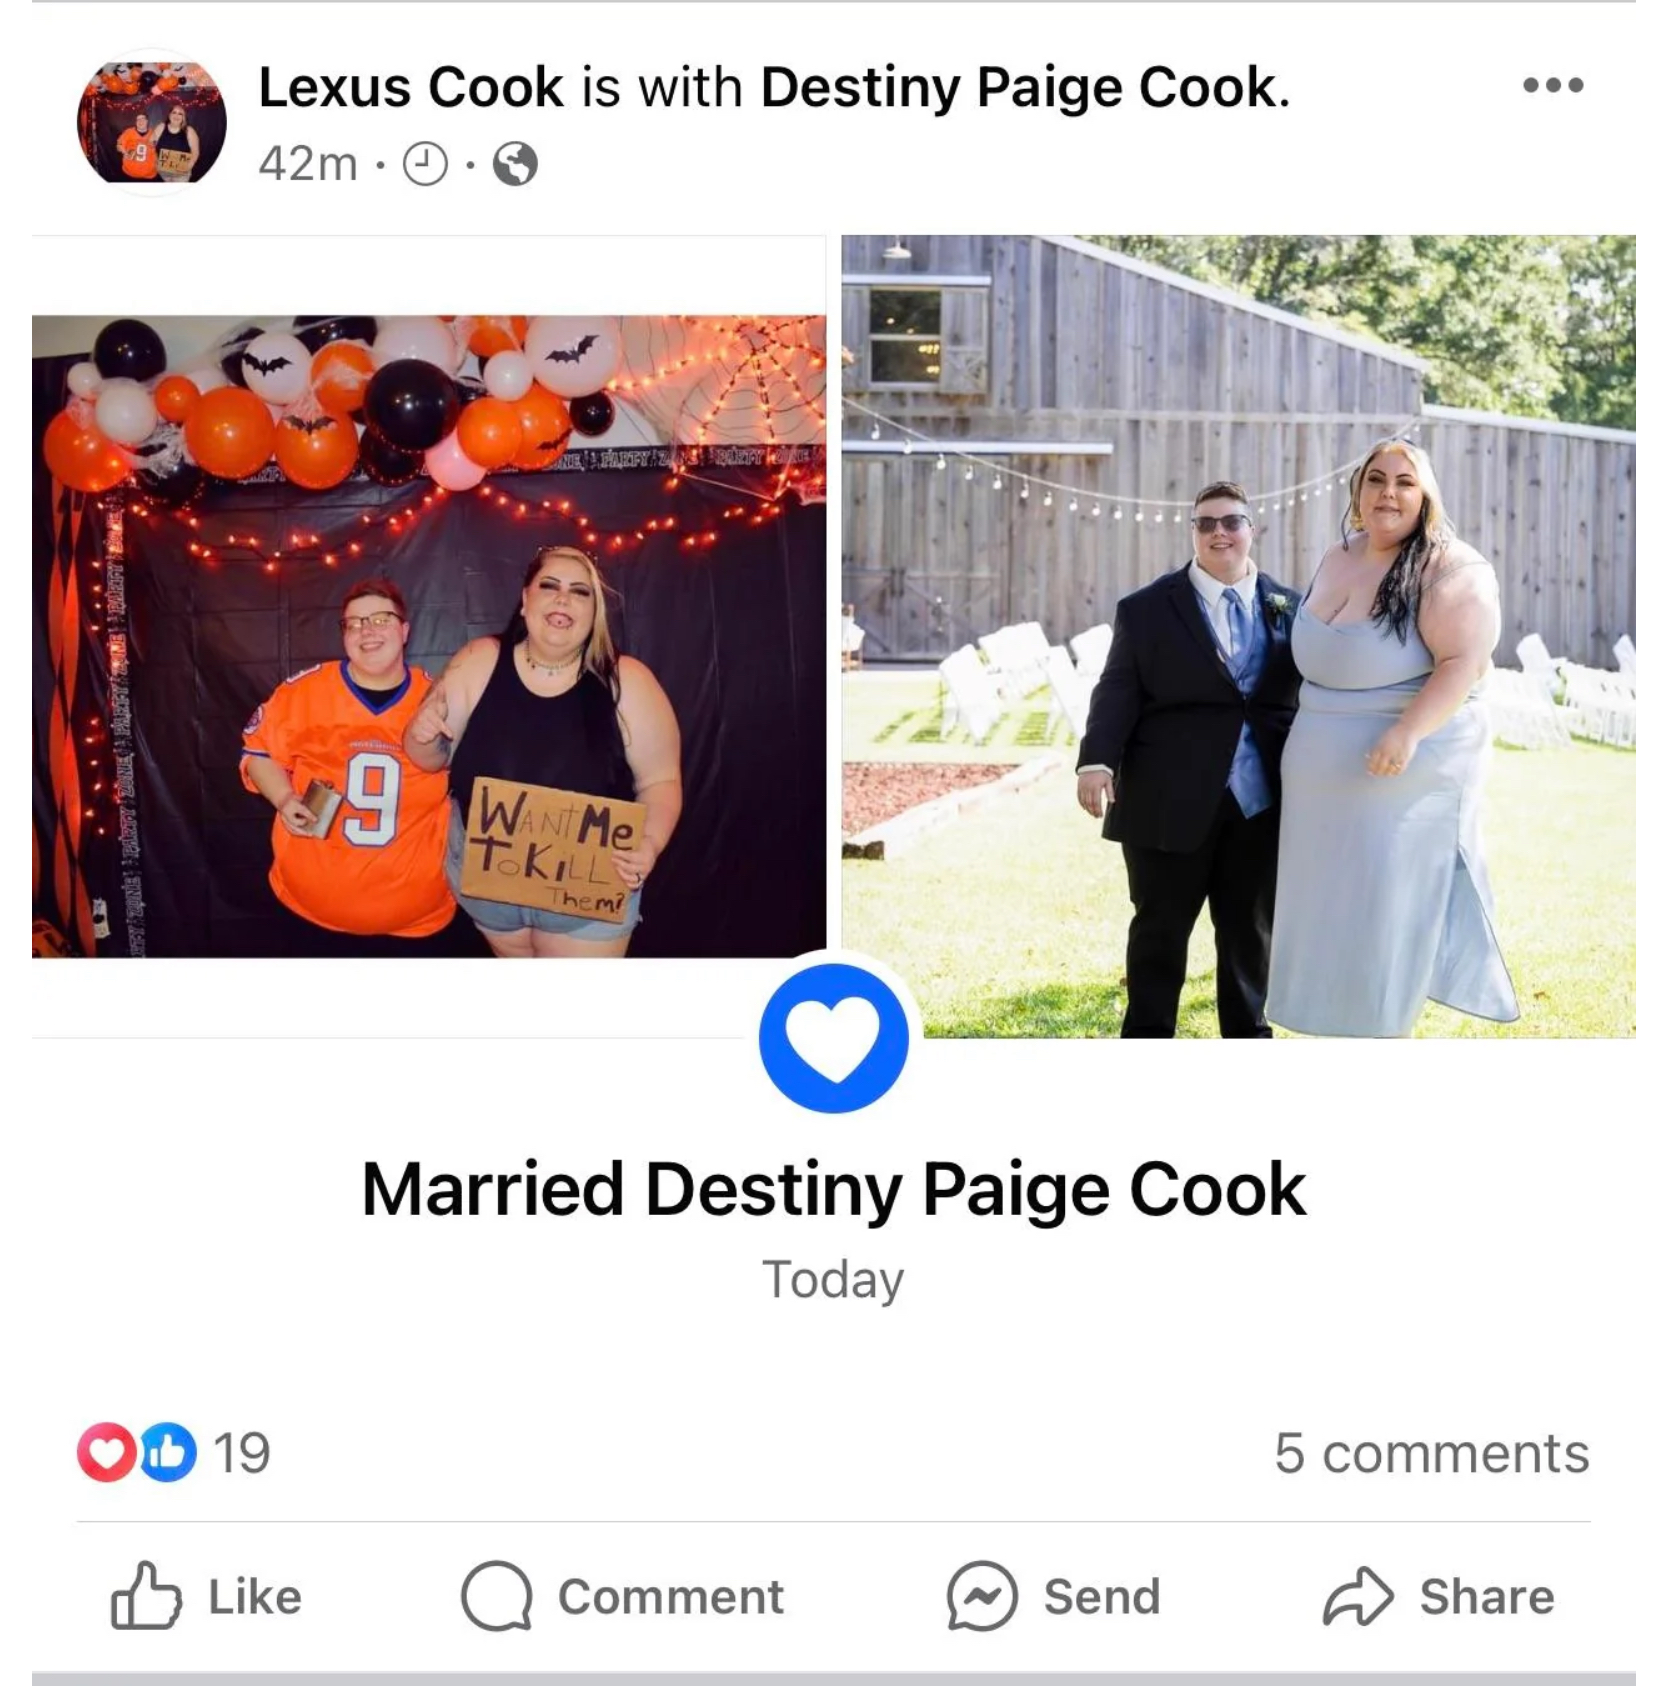
Task: Tap the thumbs-up Like icon
Action: tap(146, 1596)
